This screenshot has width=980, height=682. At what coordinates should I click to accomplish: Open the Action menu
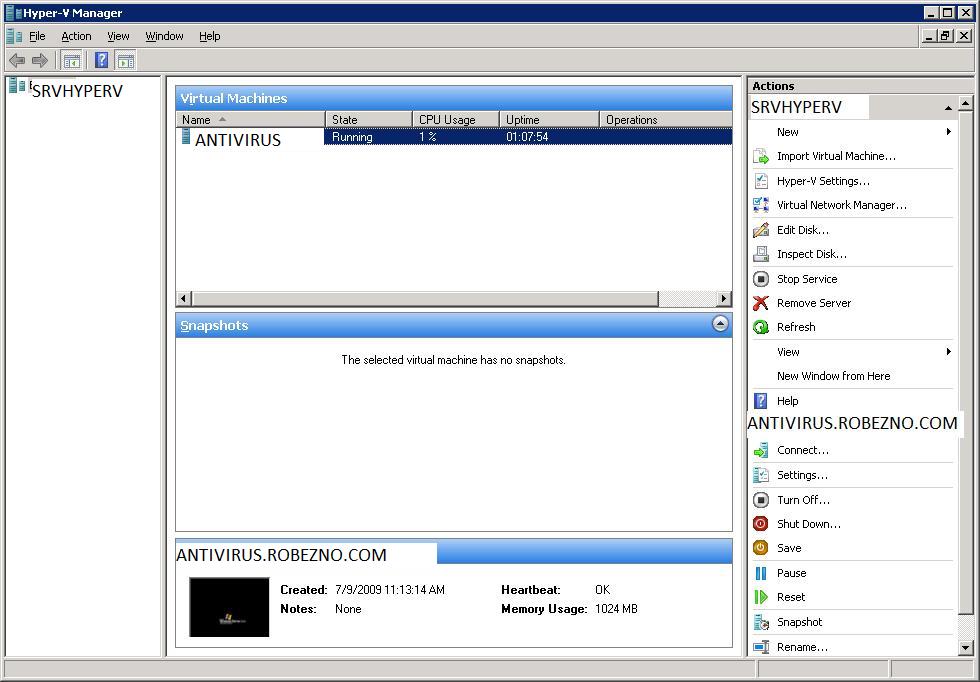(76, 36)
